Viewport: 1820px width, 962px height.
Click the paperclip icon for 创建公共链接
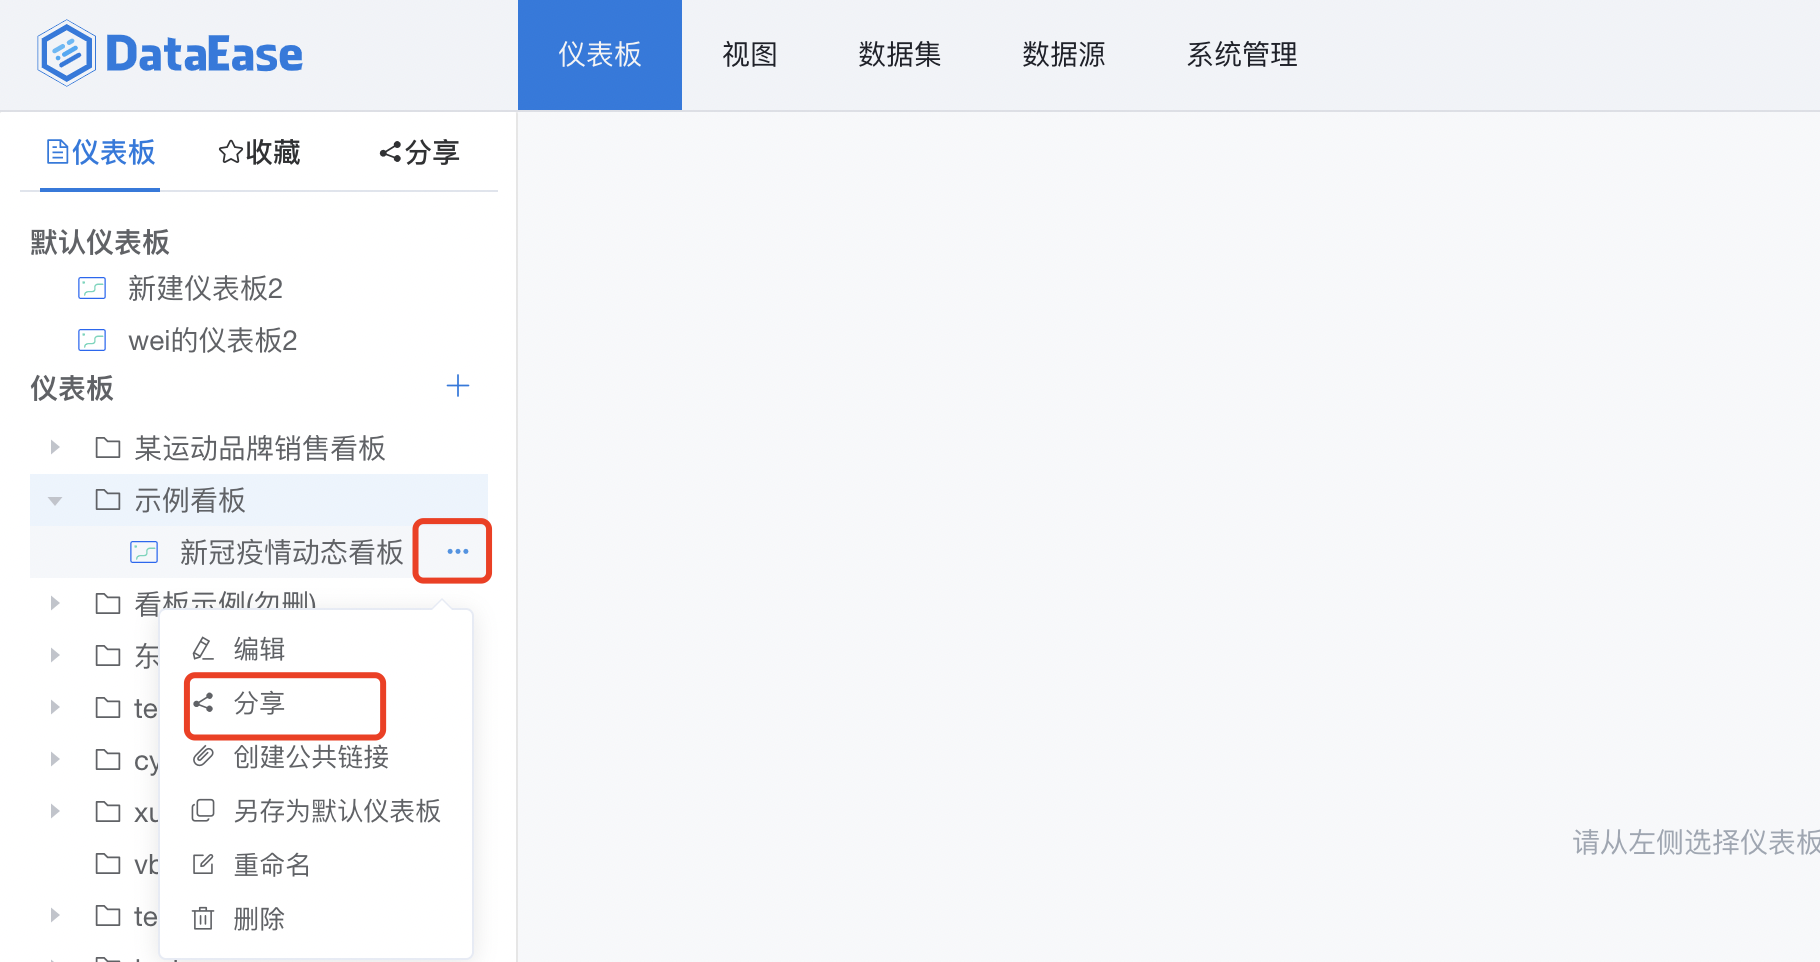pyautogui.click(x=203, y=757)
